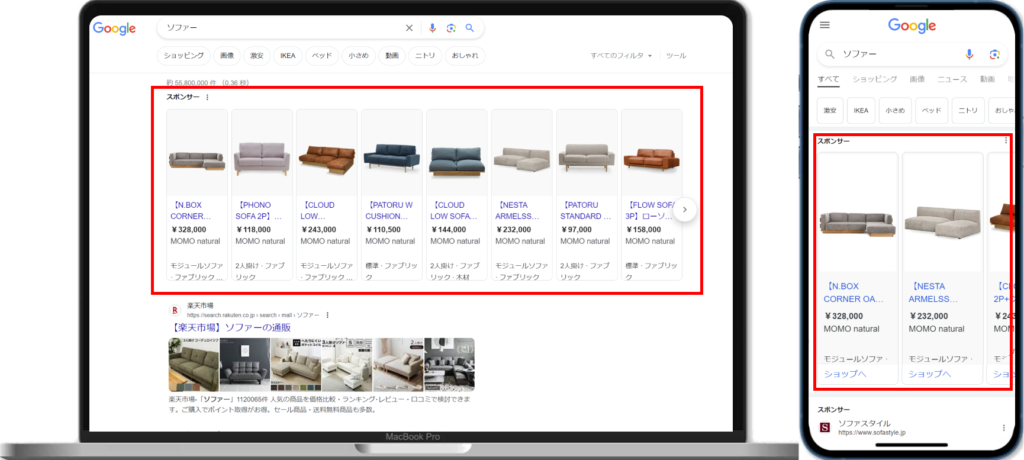
Task: Tap the IKEA chip on the phone
Action: [x=861, y=110]
